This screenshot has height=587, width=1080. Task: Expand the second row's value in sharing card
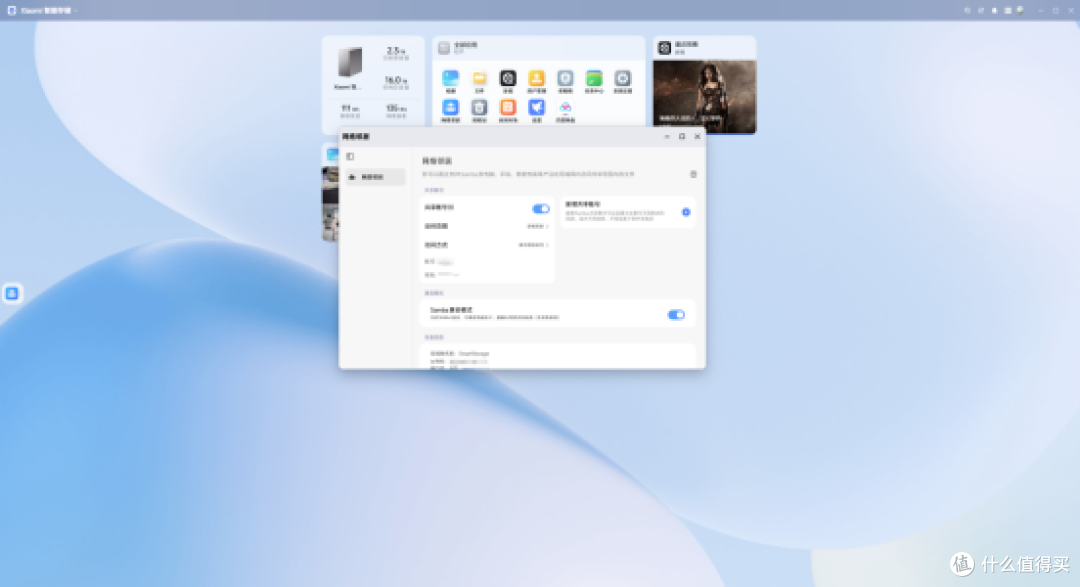coord(537,226)
